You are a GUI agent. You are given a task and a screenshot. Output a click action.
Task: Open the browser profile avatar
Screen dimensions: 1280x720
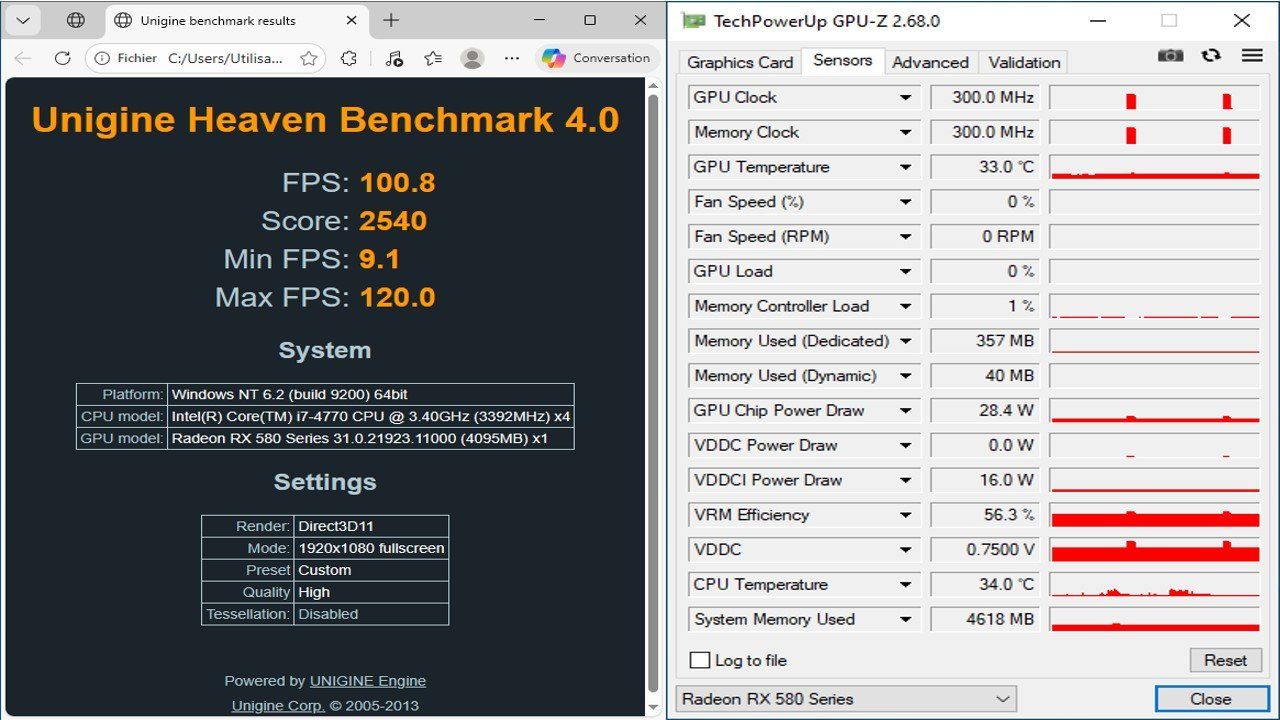point(473,58)
